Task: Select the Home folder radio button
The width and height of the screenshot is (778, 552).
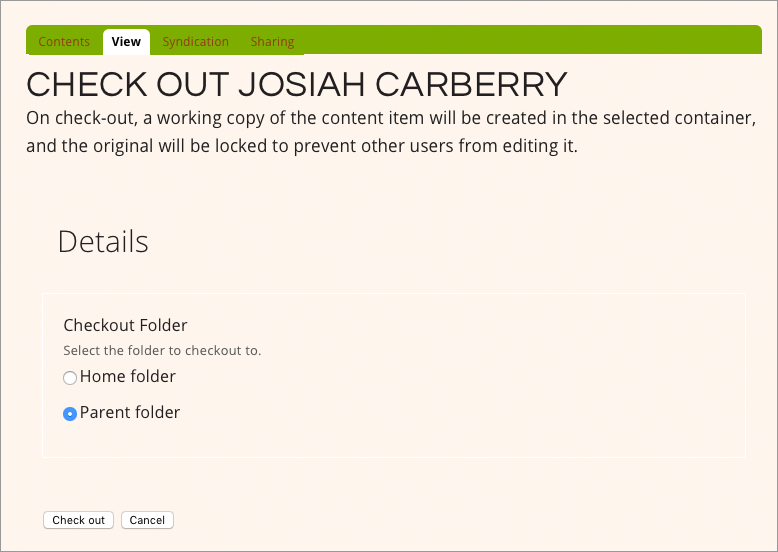Action: click(x=70, y=378)
